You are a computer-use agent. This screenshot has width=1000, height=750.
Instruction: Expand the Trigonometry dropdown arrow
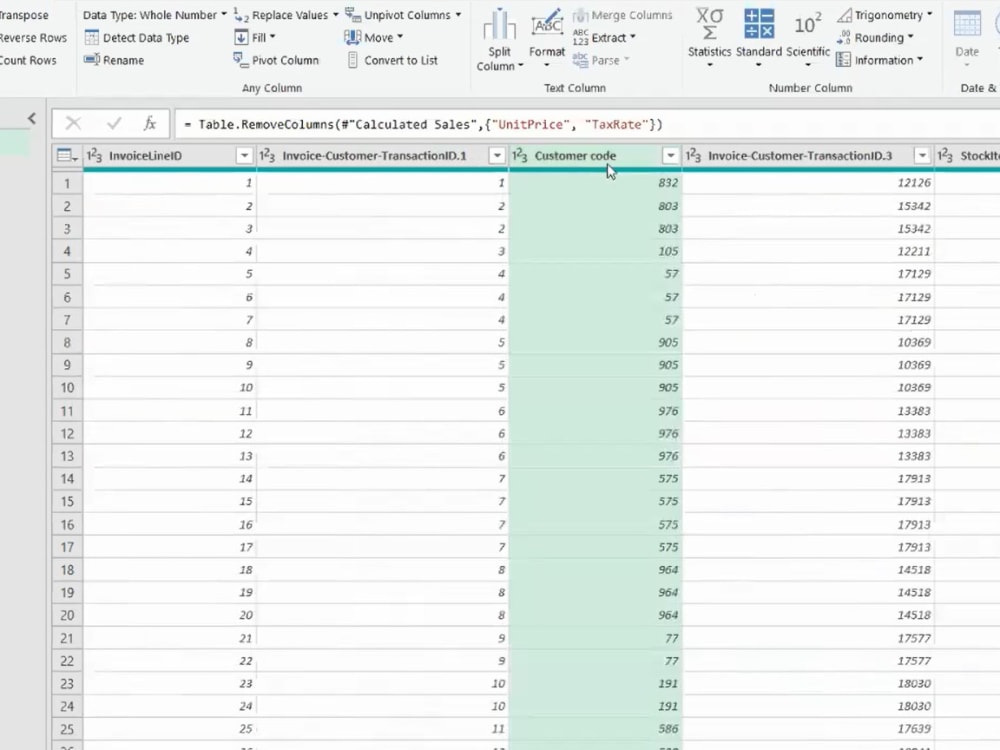(929, 14)
